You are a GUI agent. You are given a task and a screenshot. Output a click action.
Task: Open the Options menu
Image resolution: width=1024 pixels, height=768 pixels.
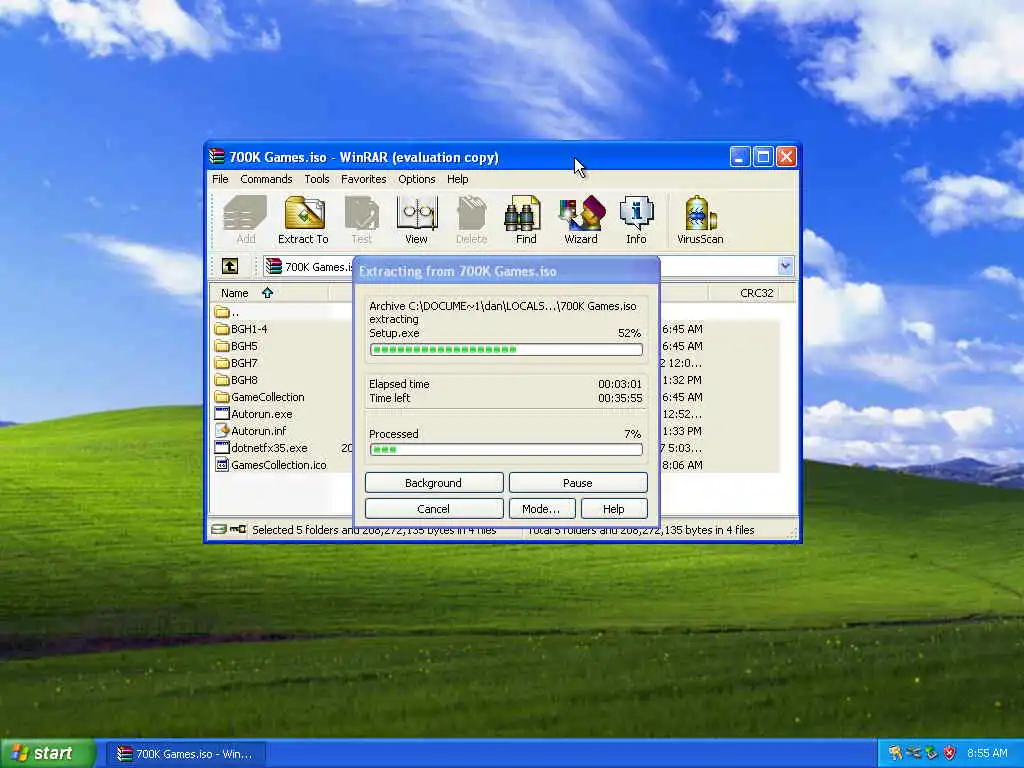tap(417, 179)
